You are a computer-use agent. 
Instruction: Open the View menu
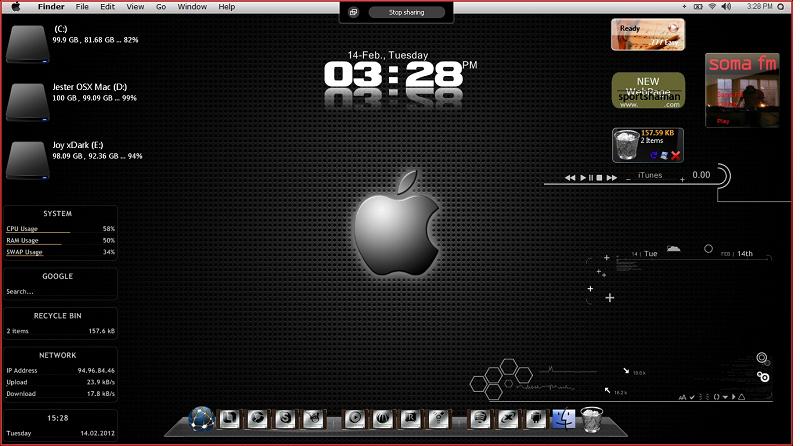pos(135,7)
